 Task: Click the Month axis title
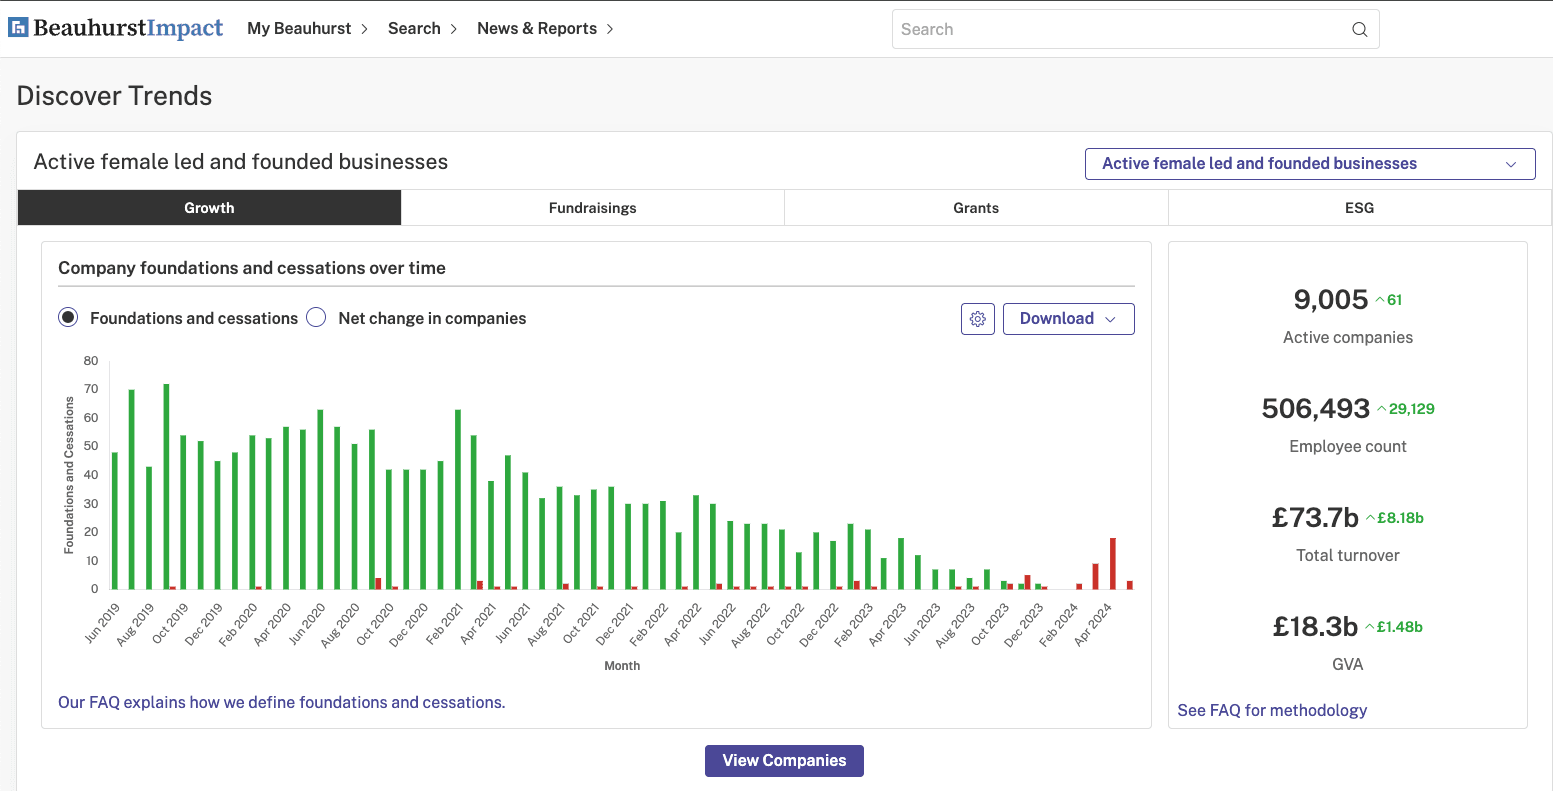click(x=622, y=666)
